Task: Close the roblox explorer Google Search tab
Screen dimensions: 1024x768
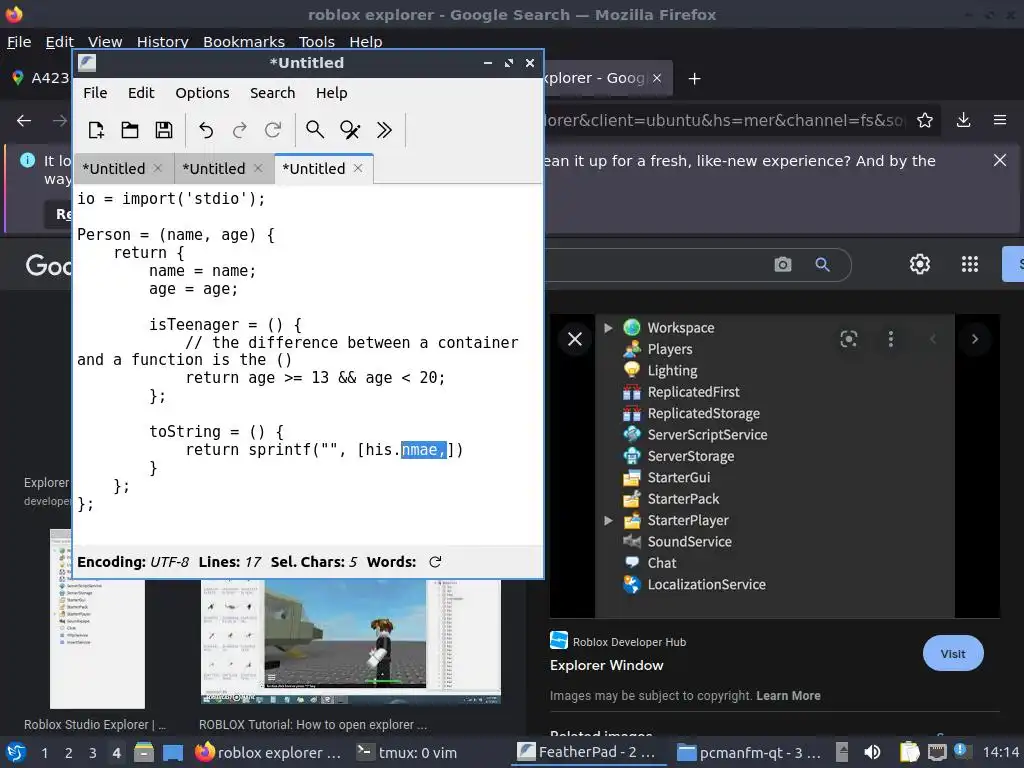Action: tap(657, 78)
